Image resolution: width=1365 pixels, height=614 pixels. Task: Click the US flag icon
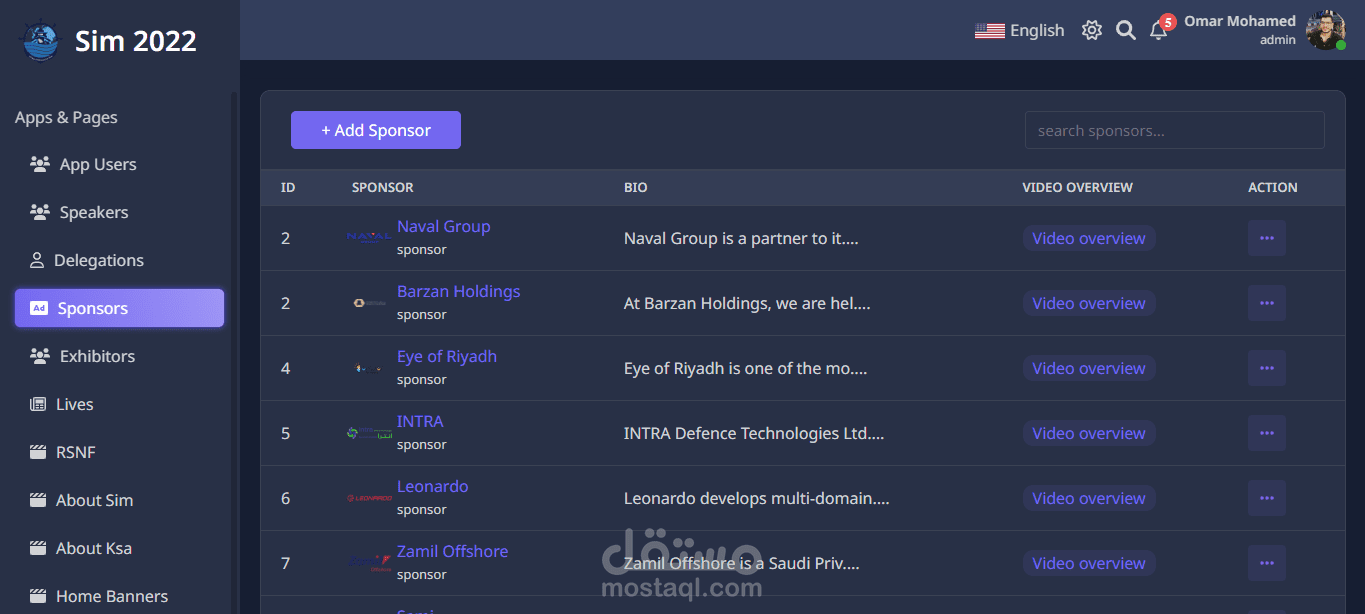point(990,31)
